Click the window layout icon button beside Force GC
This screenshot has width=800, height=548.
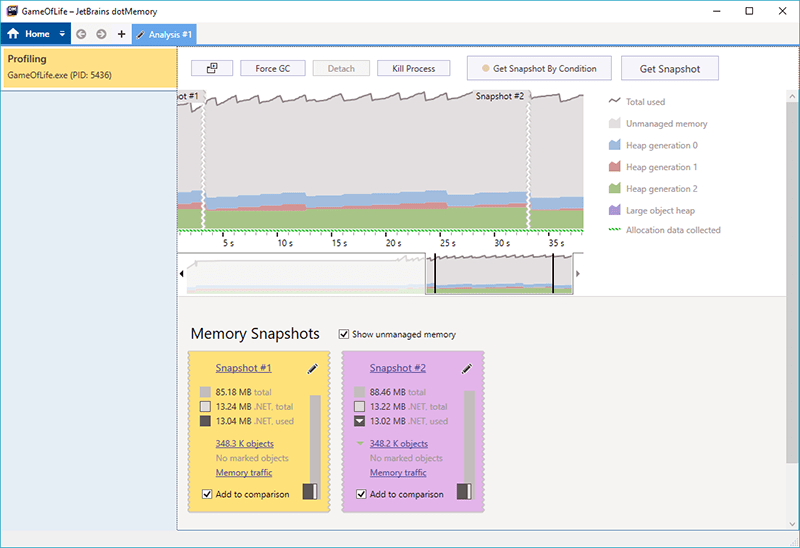pos(212,68)
